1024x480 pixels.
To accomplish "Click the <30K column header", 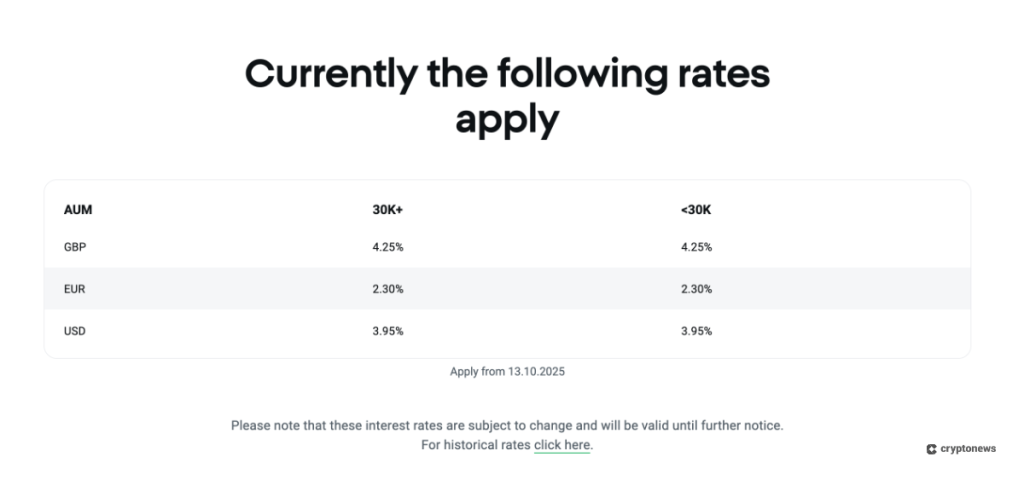I will point(695,210).
